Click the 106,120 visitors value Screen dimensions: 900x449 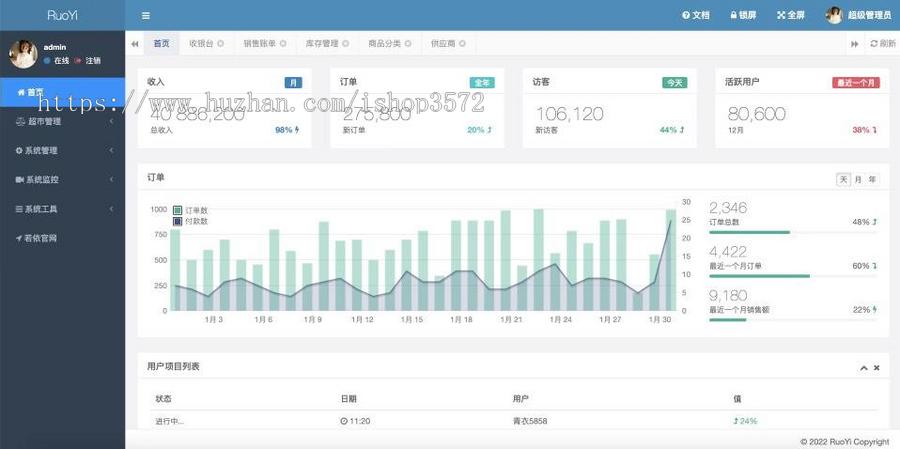click(569, 114)
